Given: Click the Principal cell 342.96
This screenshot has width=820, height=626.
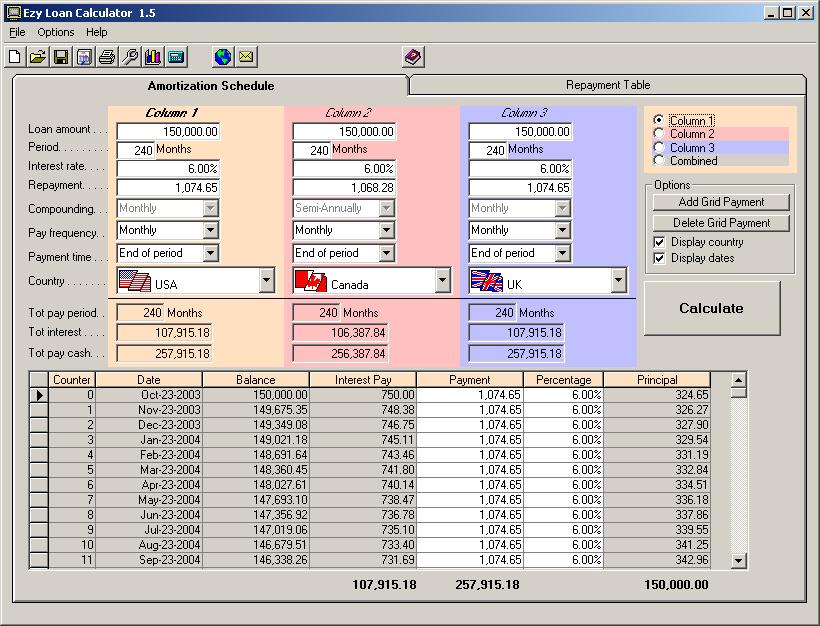Looking at the screenshot, I should 657,560.
